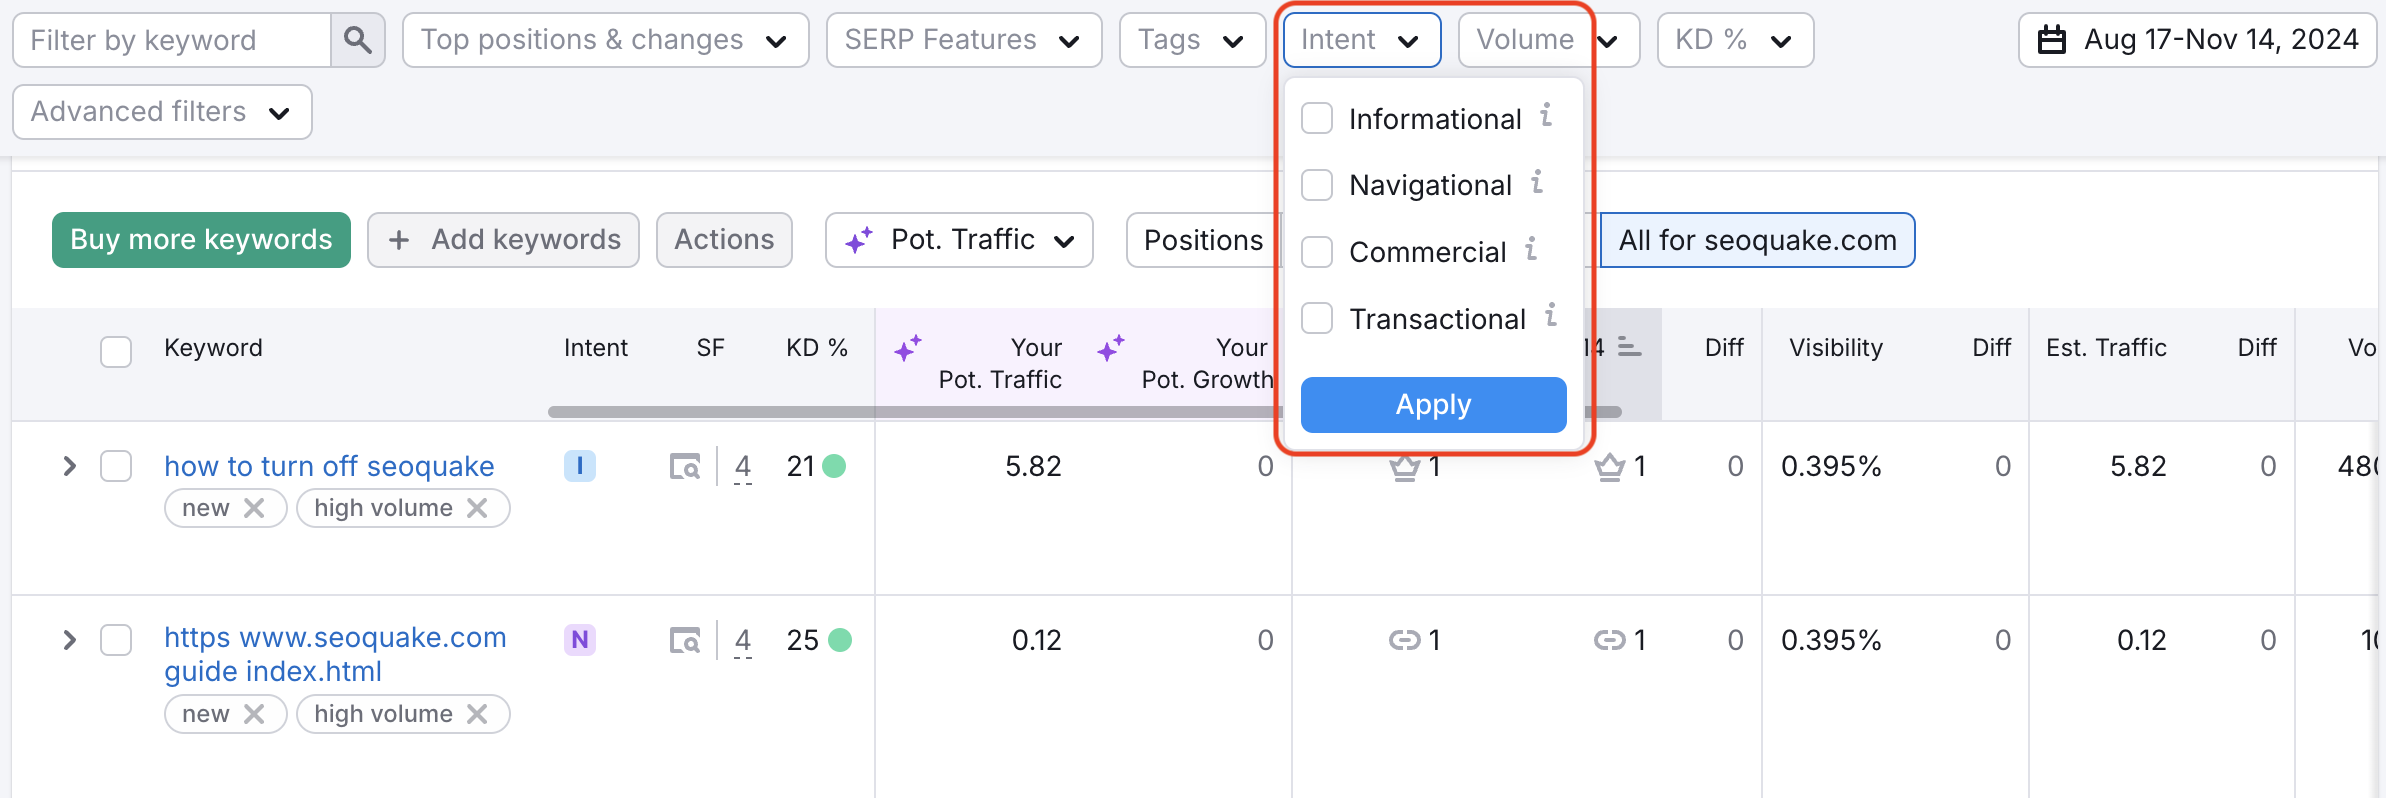Click the calendar icon in date range

coord(2051,40)
